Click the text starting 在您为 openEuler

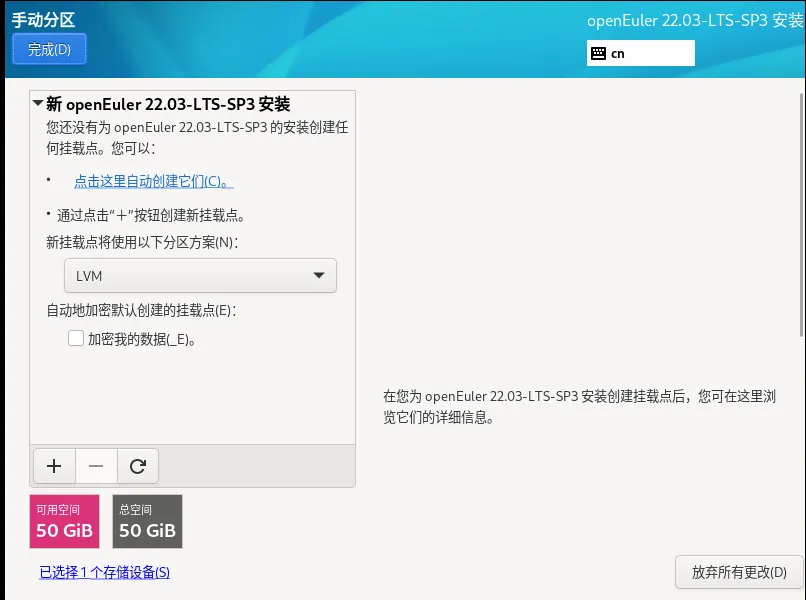tap(579, 407)
